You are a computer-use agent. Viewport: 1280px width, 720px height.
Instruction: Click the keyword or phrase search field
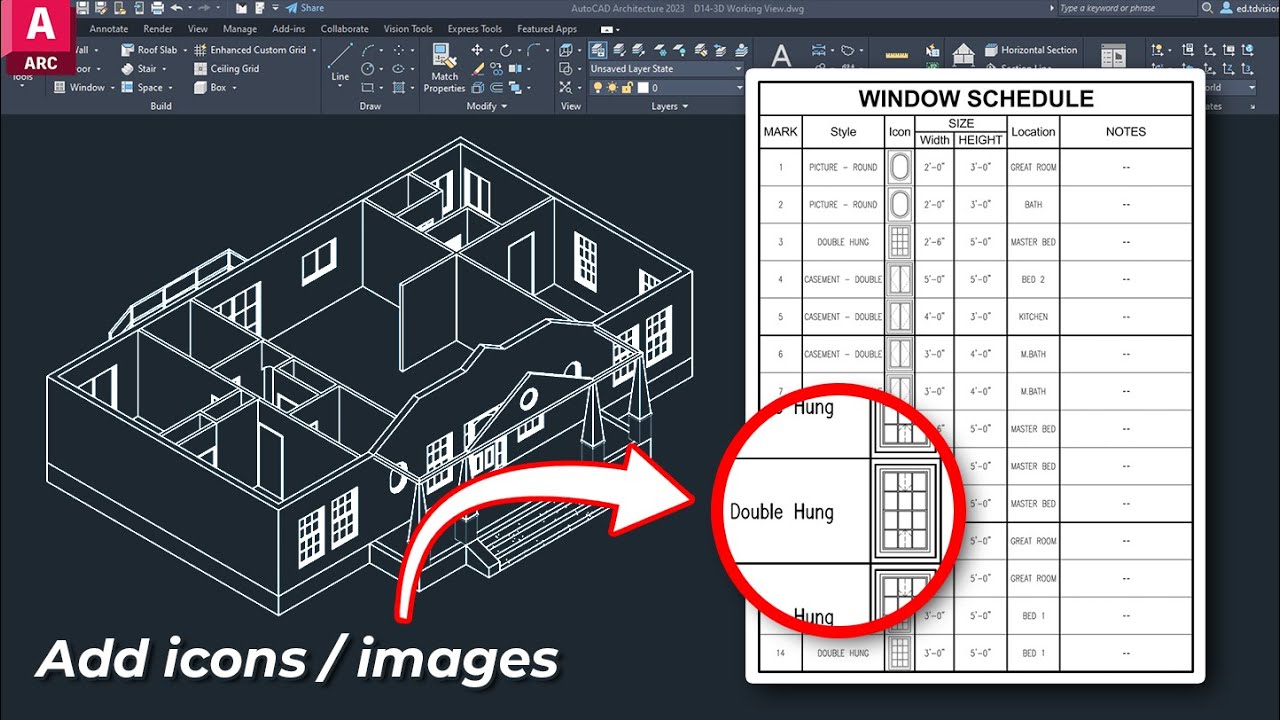(x=1127, y=8)
